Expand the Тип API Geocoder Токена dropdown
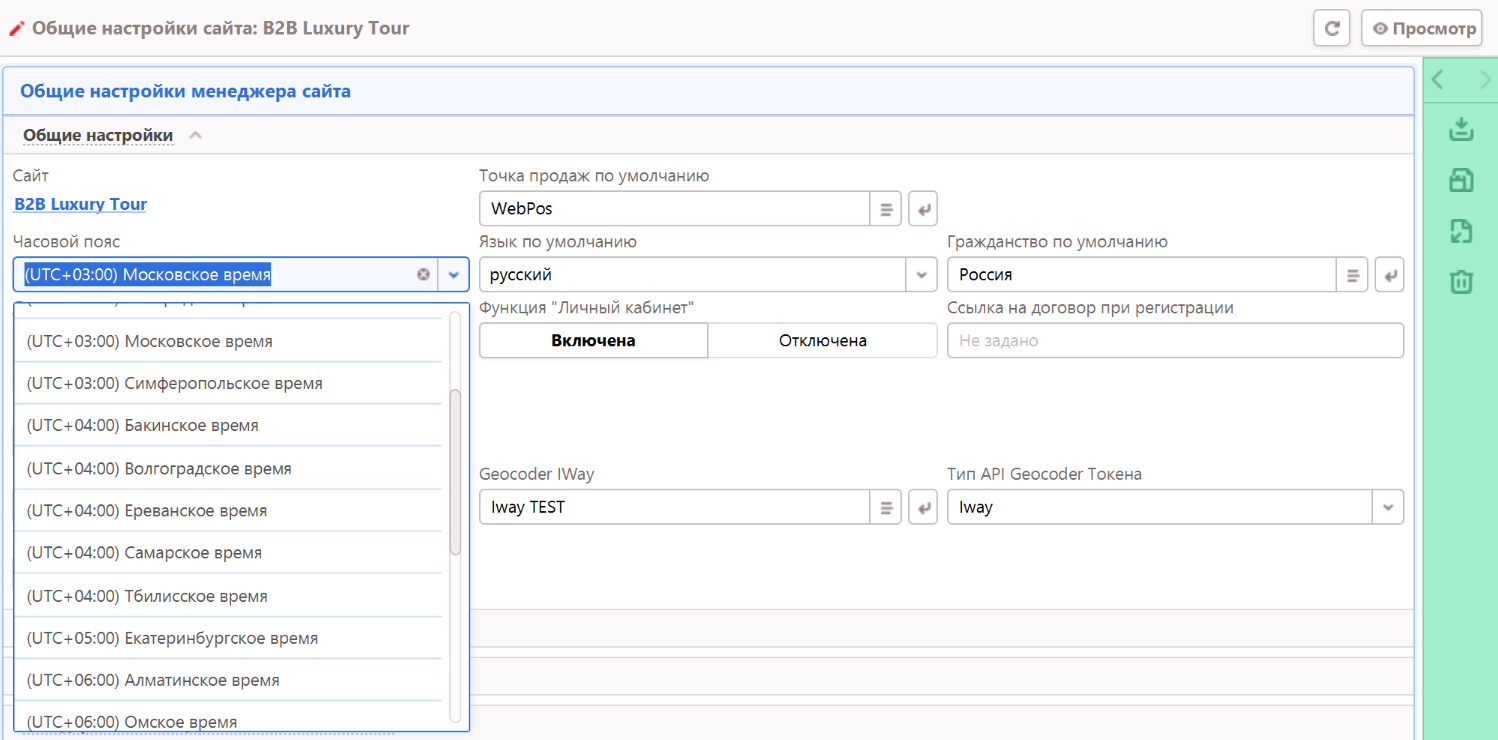Image resolution: width=1498 pixels, height=740 pixels. 1388,507
